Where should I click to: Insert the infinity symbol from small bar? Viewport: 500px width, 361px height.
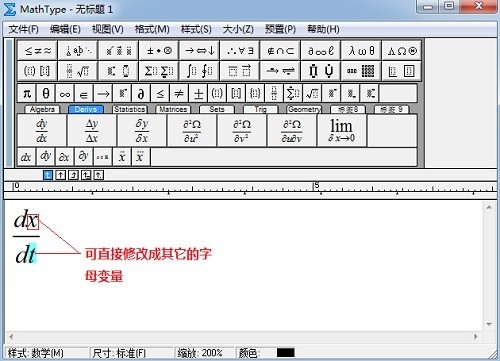(x=65, y=94)
